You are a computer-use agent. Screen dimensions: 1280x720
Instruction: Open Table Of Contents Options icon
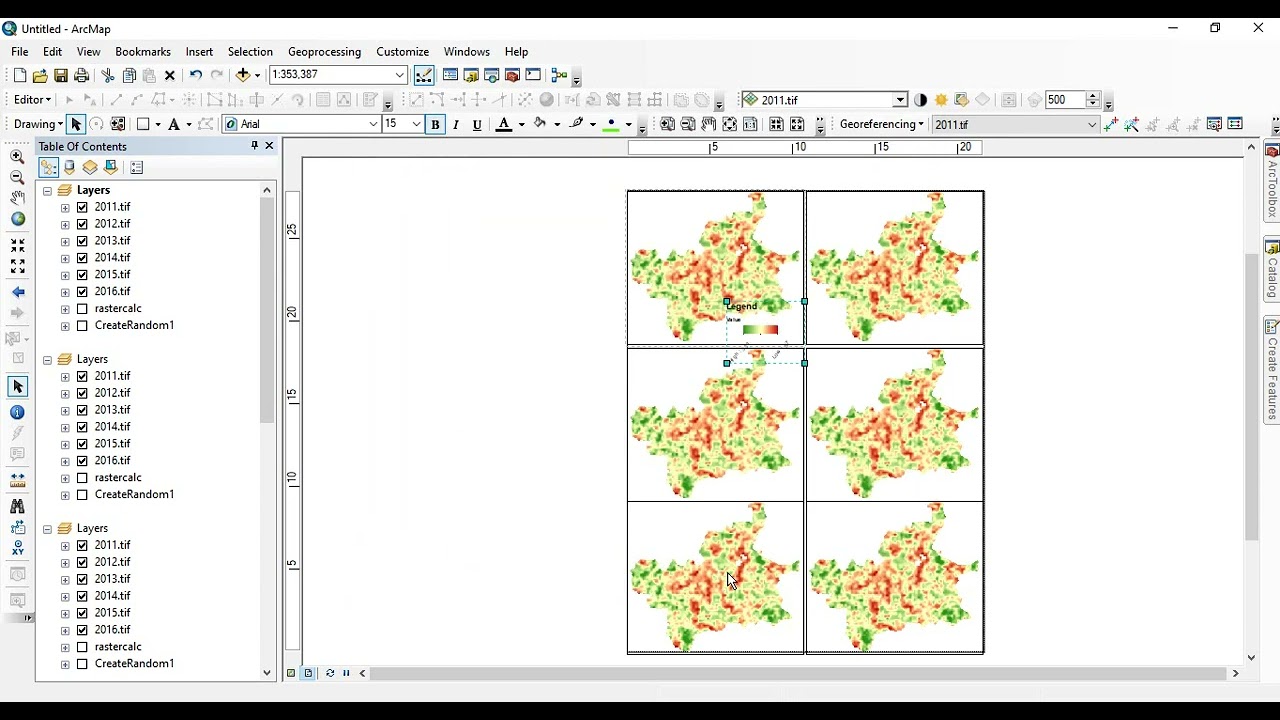click(136, 167)
